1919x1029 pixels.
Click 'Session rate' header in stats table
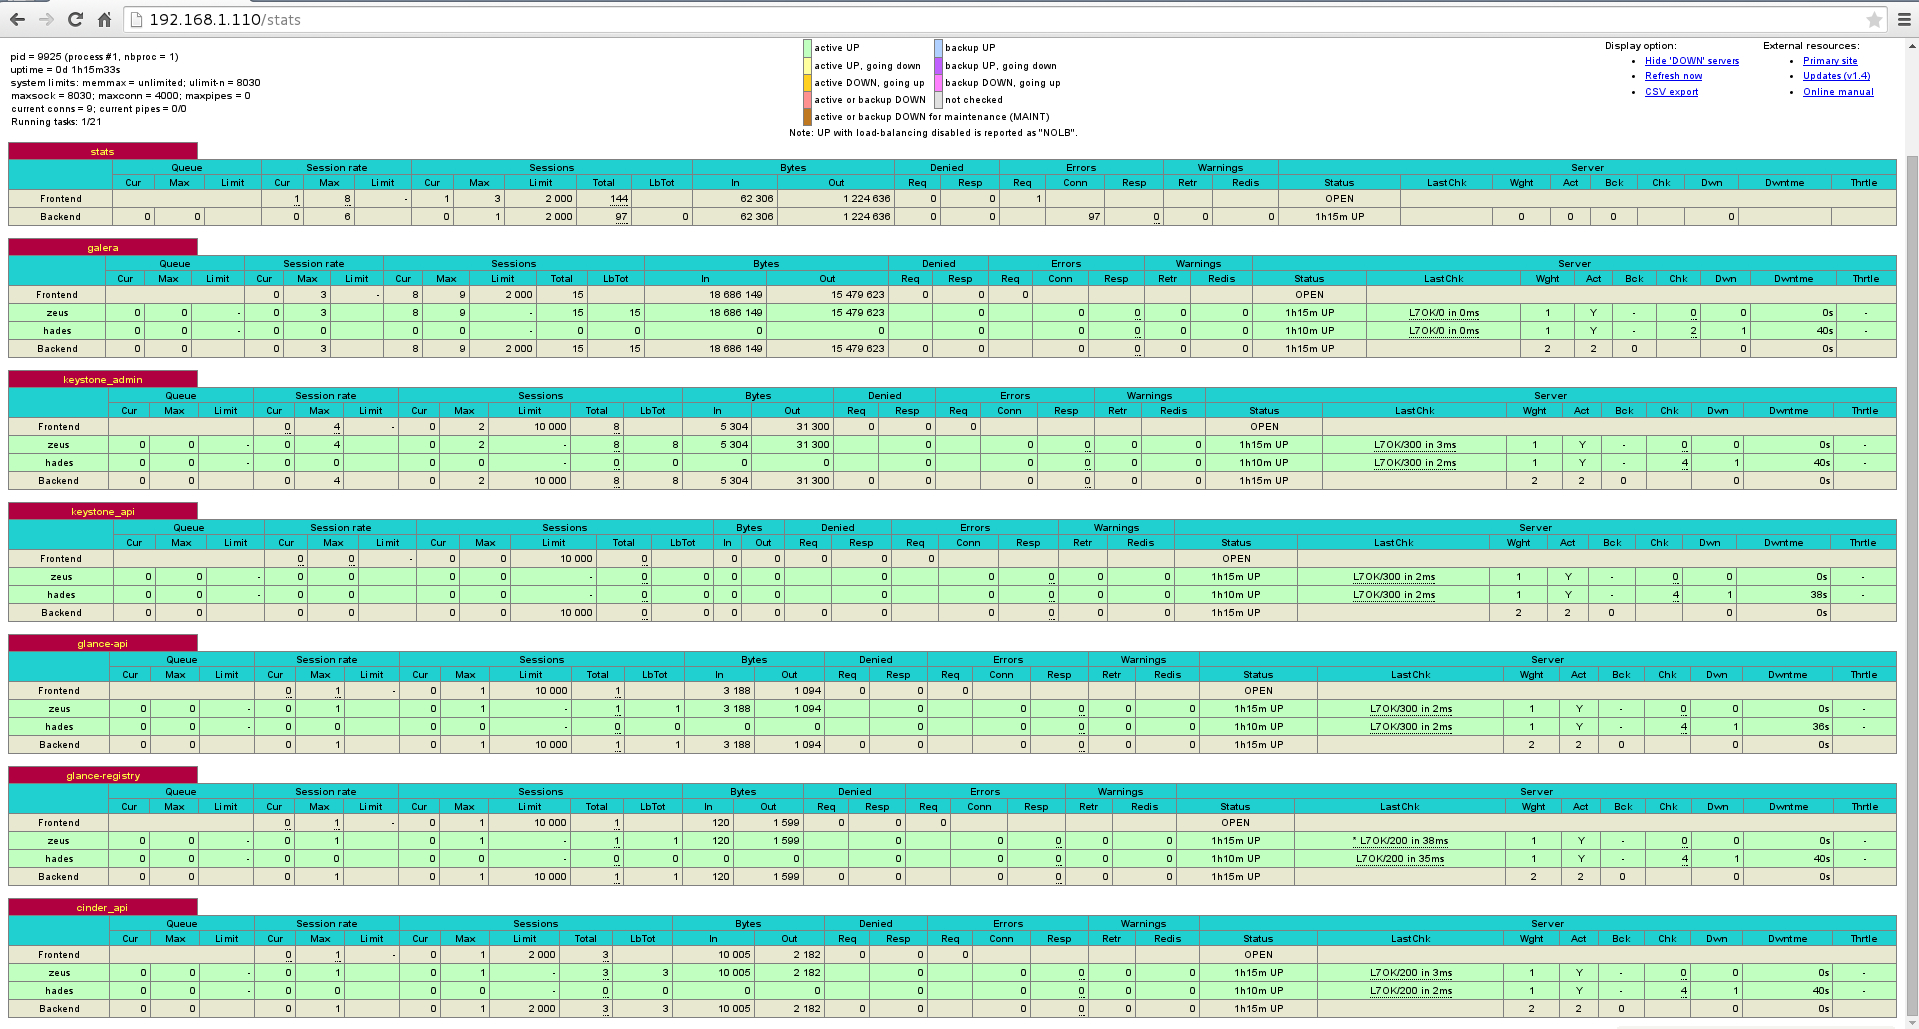click(336, 168)
